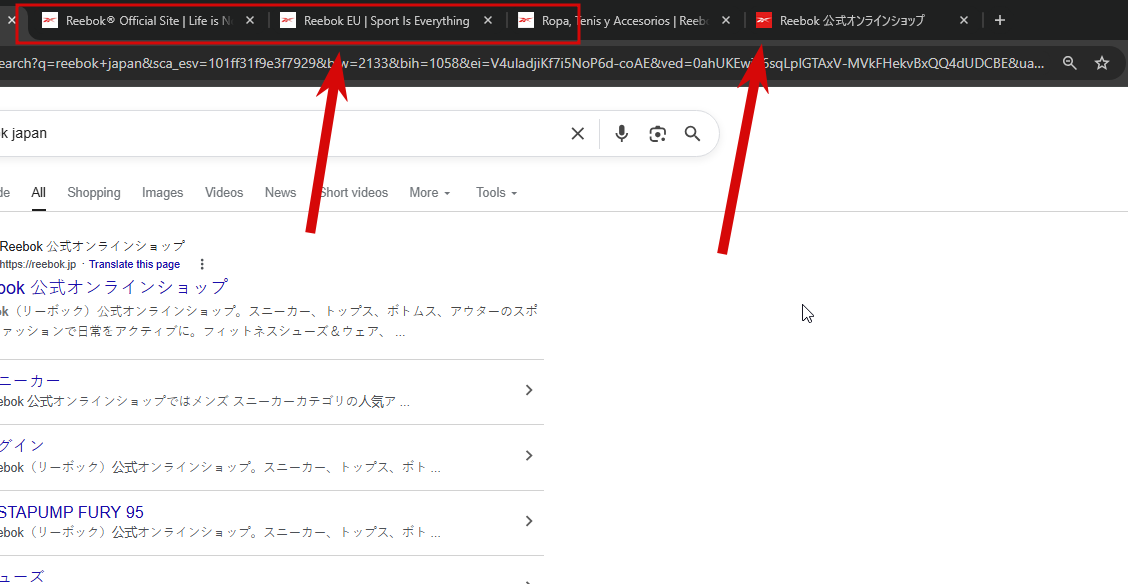
Task: Close the Reebok 公式オンラインショップ tab
Action: click(x=964, y=20)
